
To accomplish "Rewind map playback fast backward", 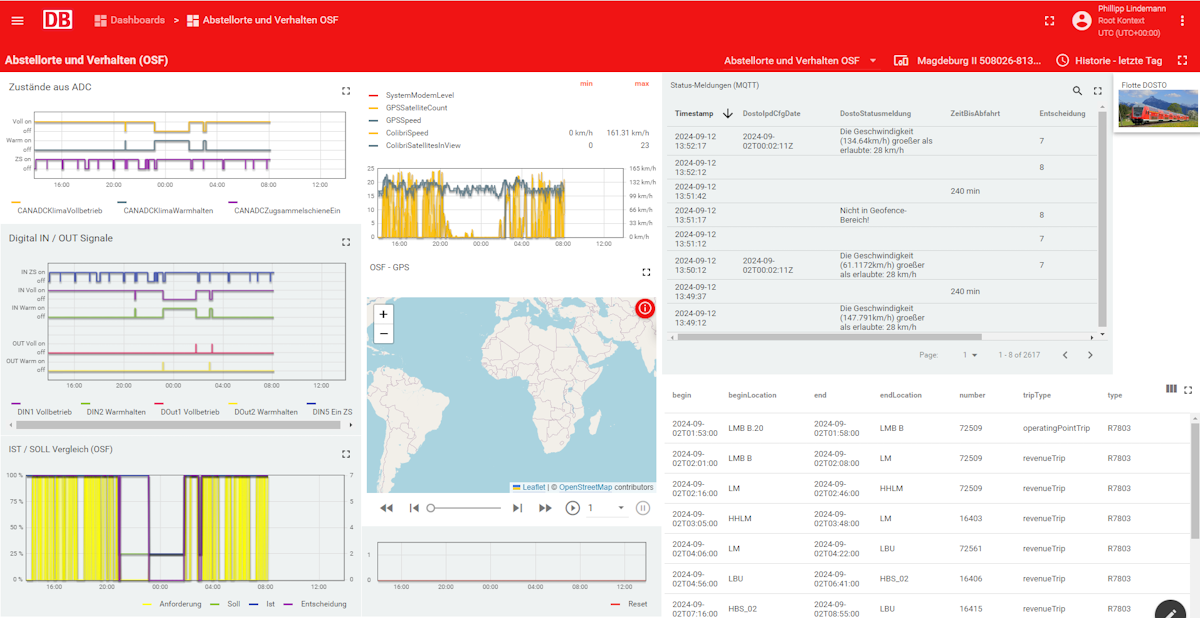I will coord(386,508).
